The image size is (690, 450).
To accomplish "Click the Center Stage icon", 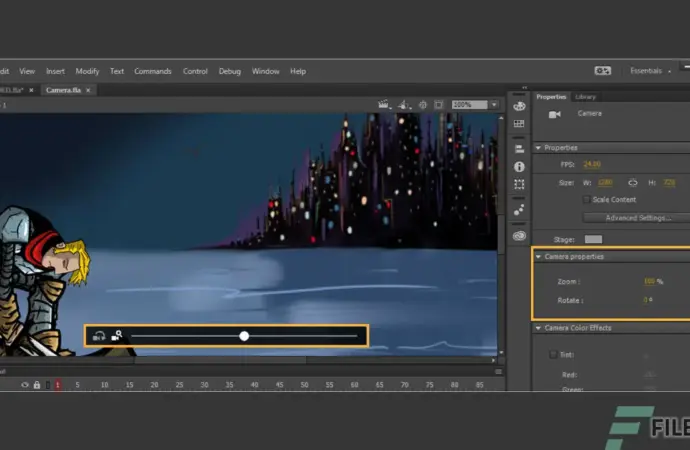I will [423, 105].
